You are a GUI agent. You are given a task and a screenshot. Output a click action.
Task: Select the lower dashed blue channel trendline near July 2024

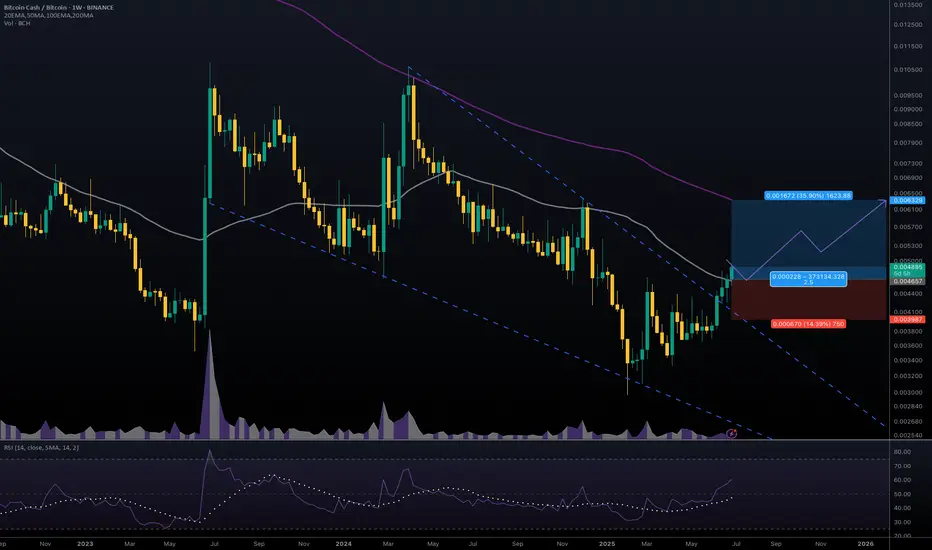473,314
